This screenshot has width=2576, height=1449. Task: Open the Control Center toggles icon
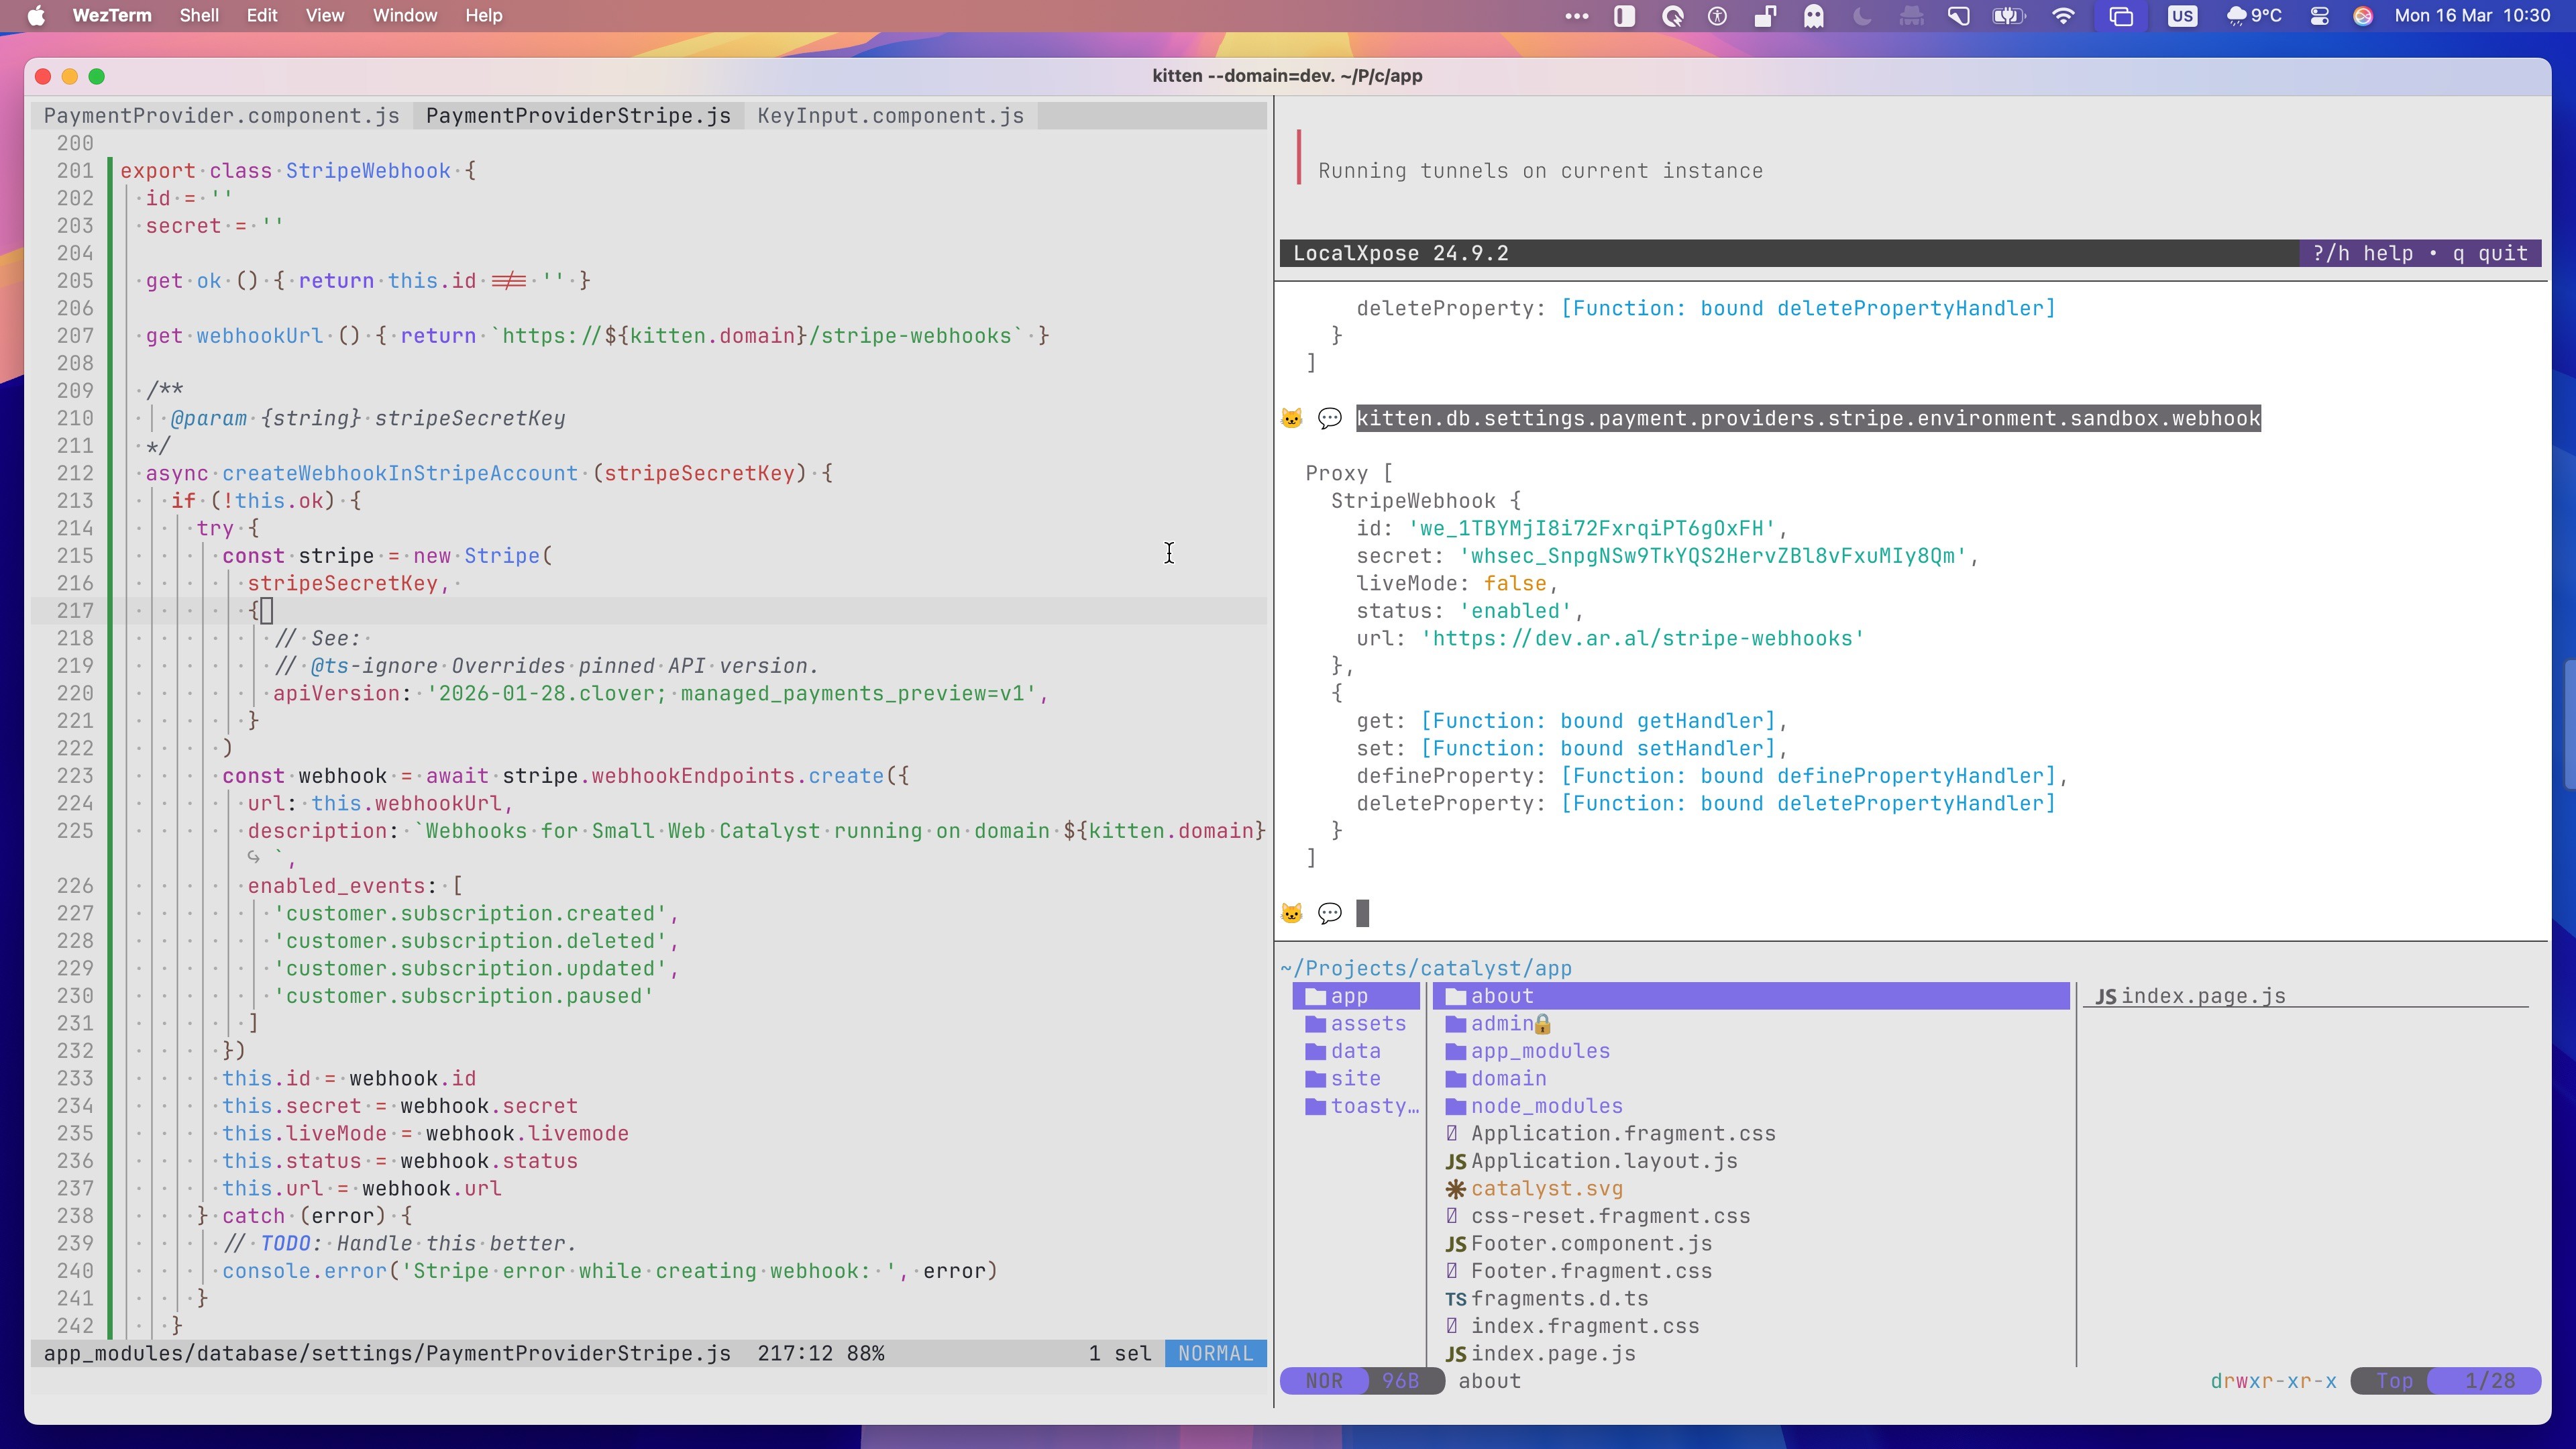pyautogui.click(x=2319, y=16)
